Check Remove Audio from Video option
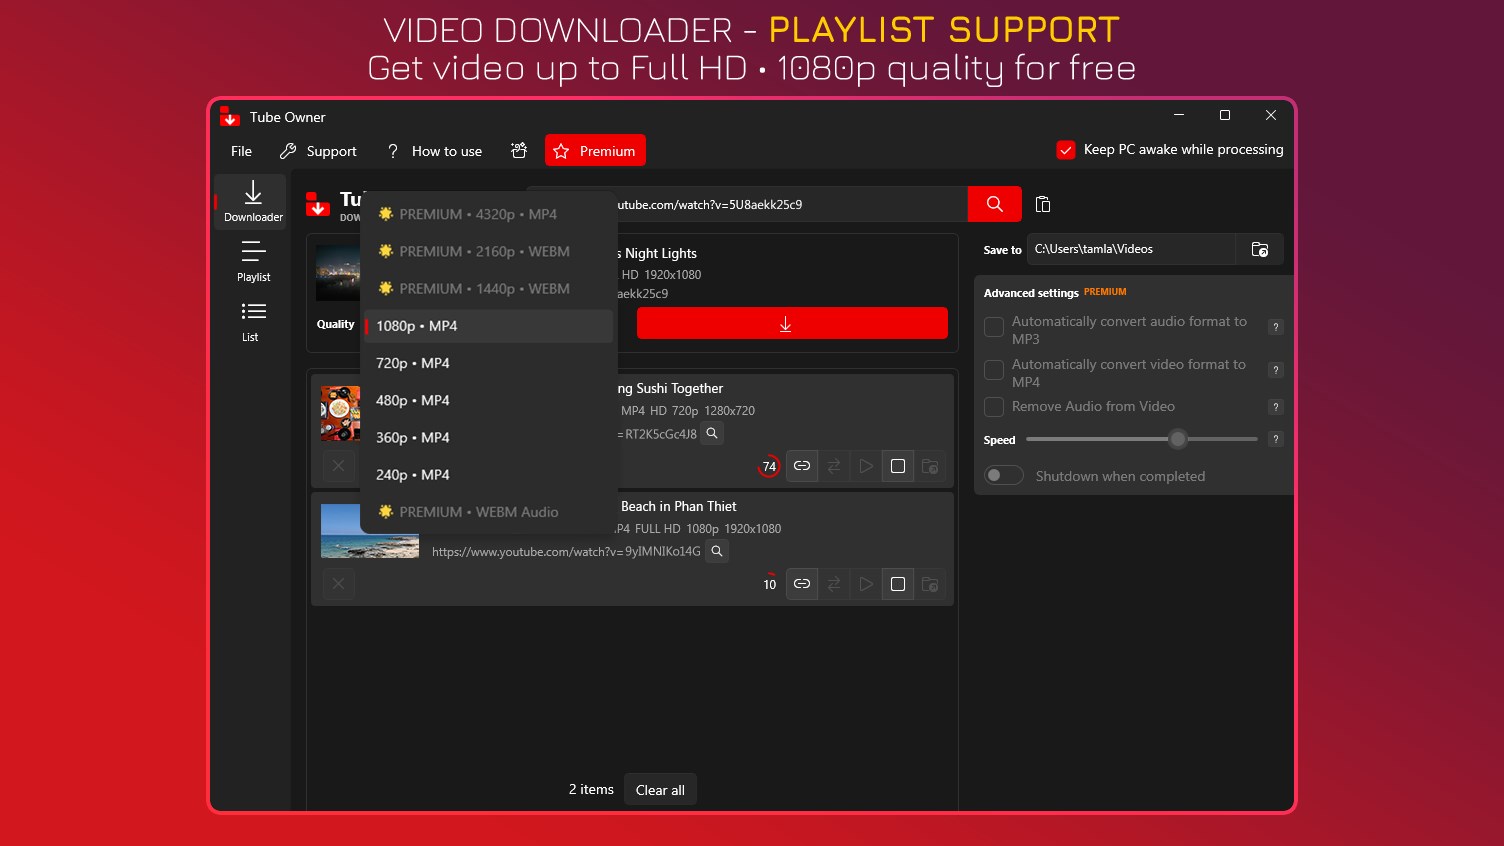This screenshot has width=1504, height=846. tap(994, 407)
